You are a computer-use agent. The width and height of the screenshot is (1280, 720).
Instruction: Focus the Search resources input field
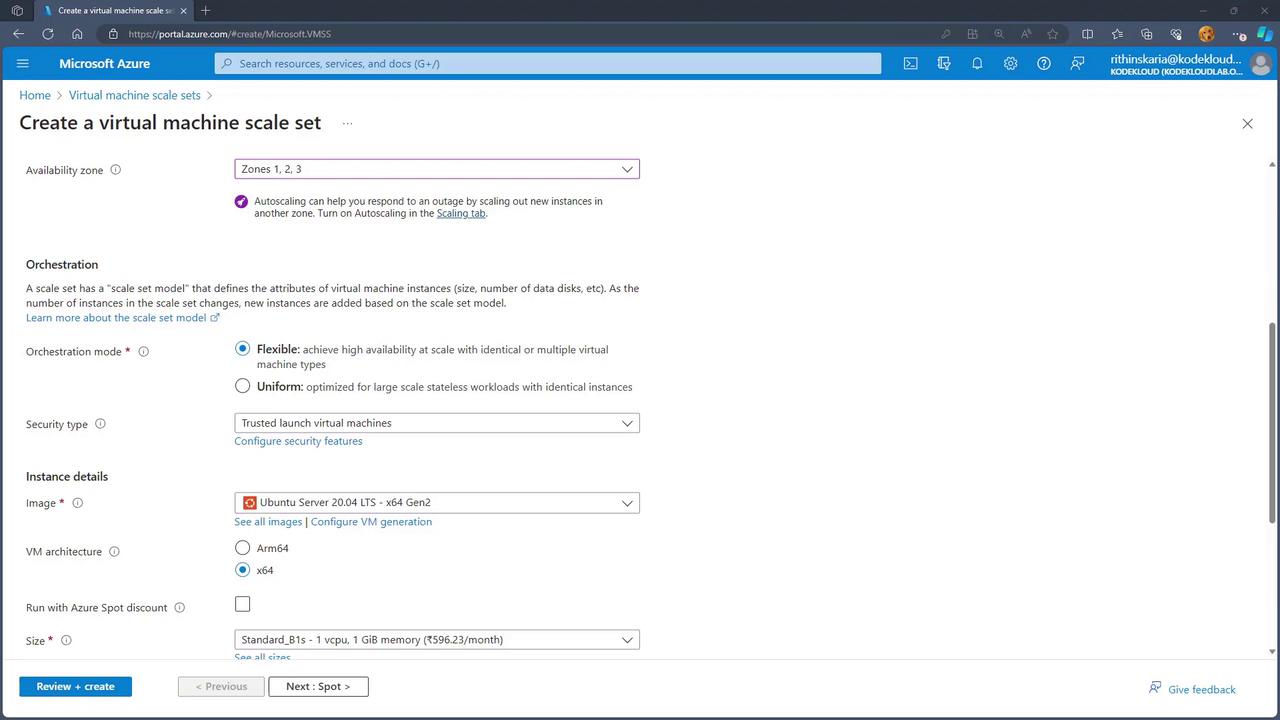(548, 63)
